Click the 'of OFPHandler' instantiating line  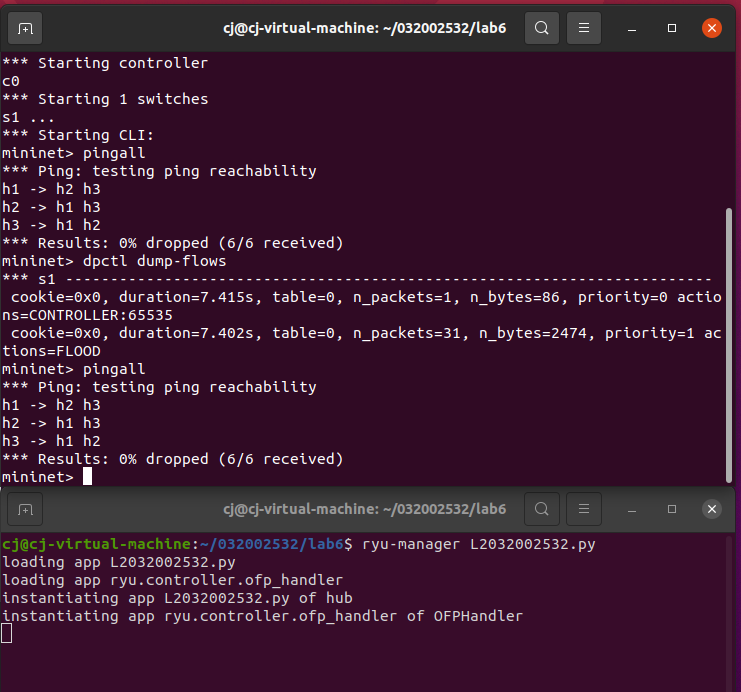pyautogui.click(x=262, y=616)
